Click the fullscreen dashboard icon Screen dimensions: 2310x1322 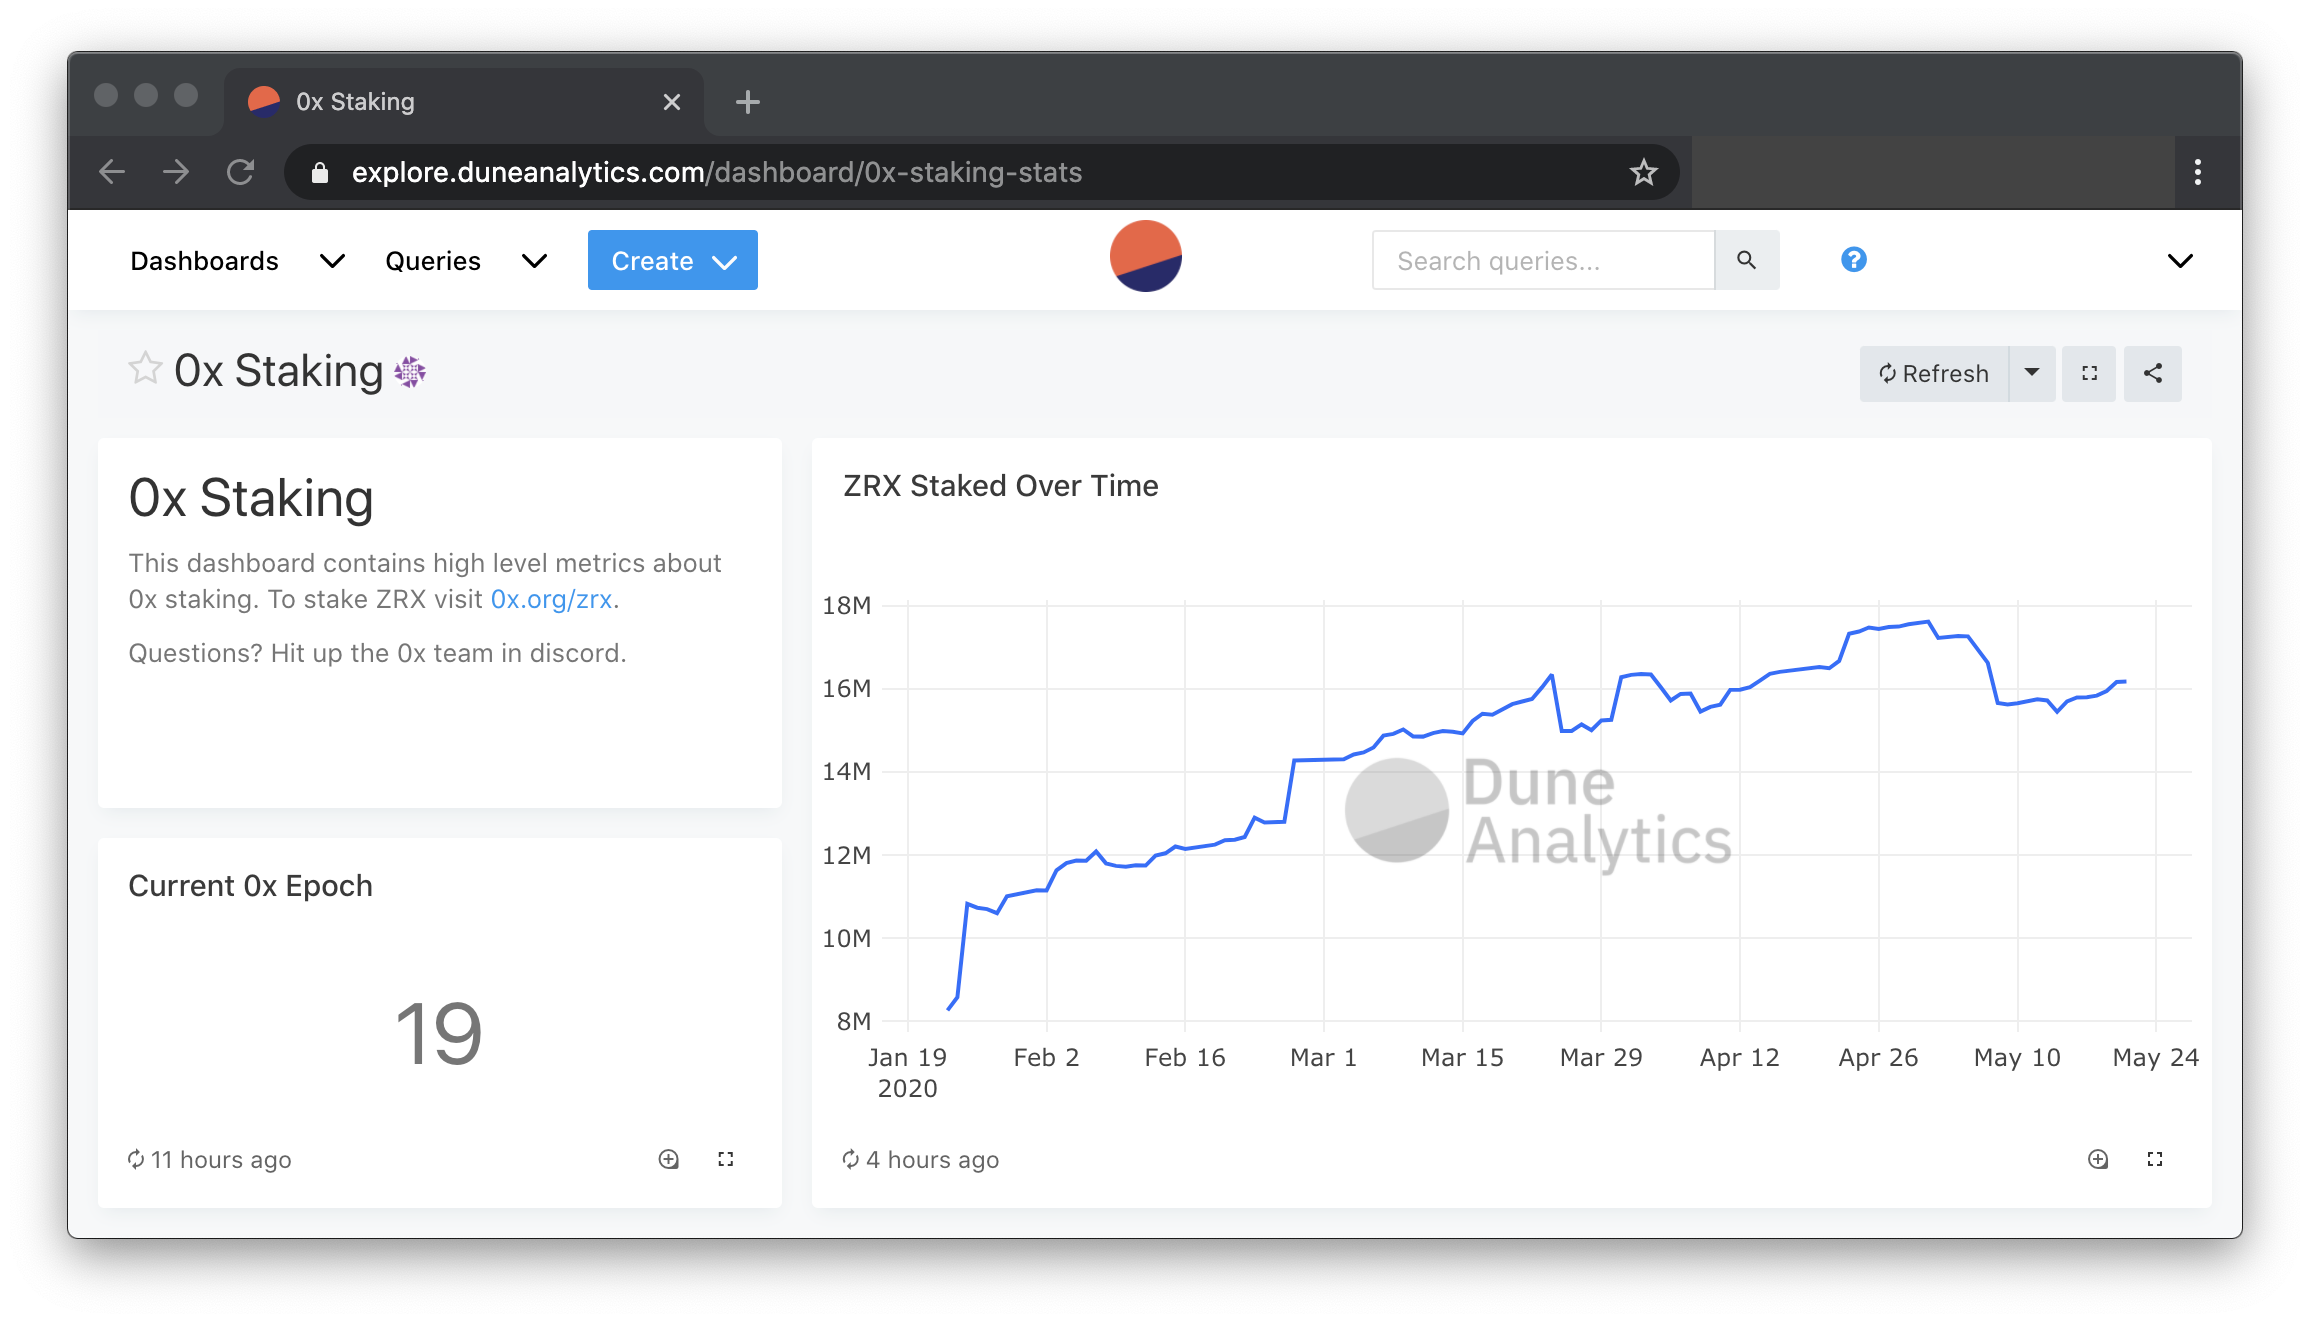pyautogui.click(x=2089, y=373)
